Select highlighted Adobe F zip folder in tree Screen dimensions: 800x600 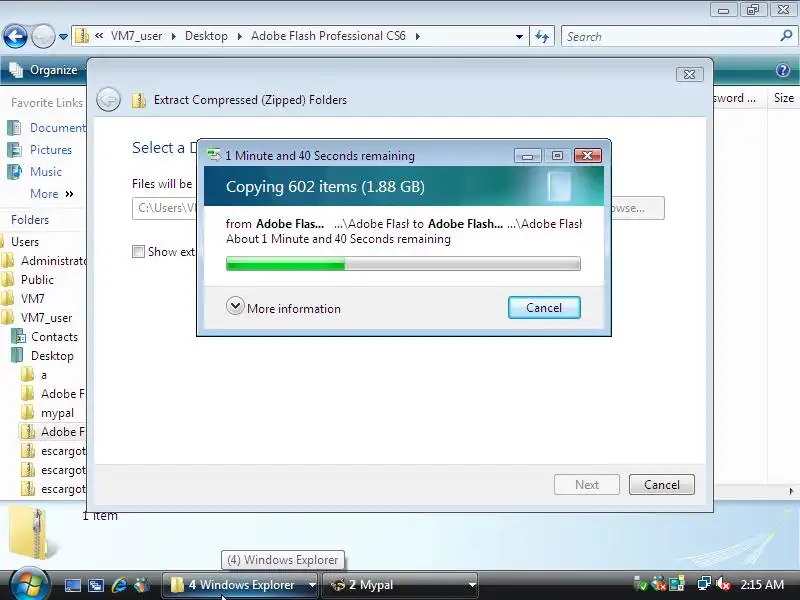click(x=53, y=432)
